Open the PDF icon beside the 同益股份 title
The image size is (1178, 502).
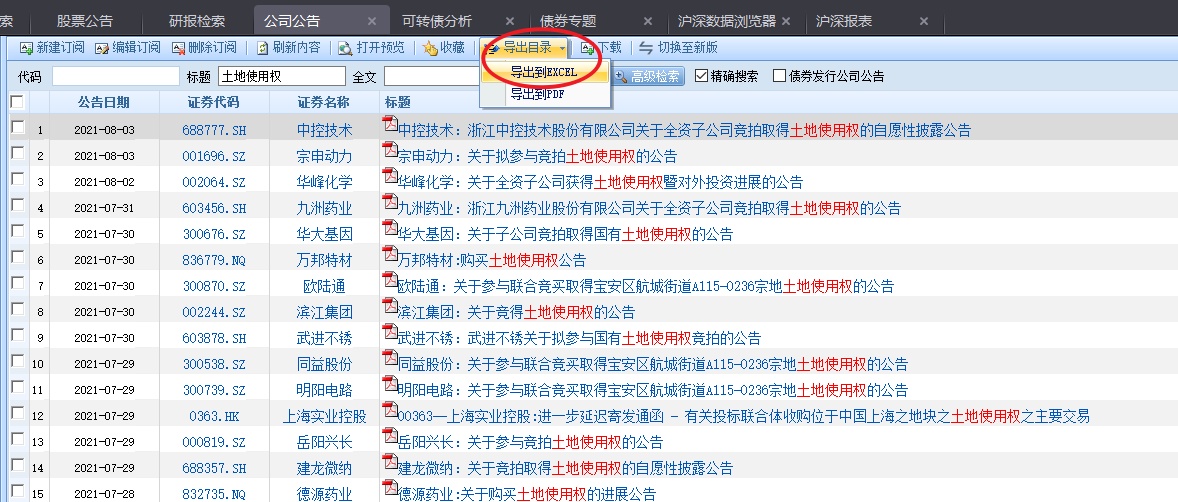pos(390,359)
